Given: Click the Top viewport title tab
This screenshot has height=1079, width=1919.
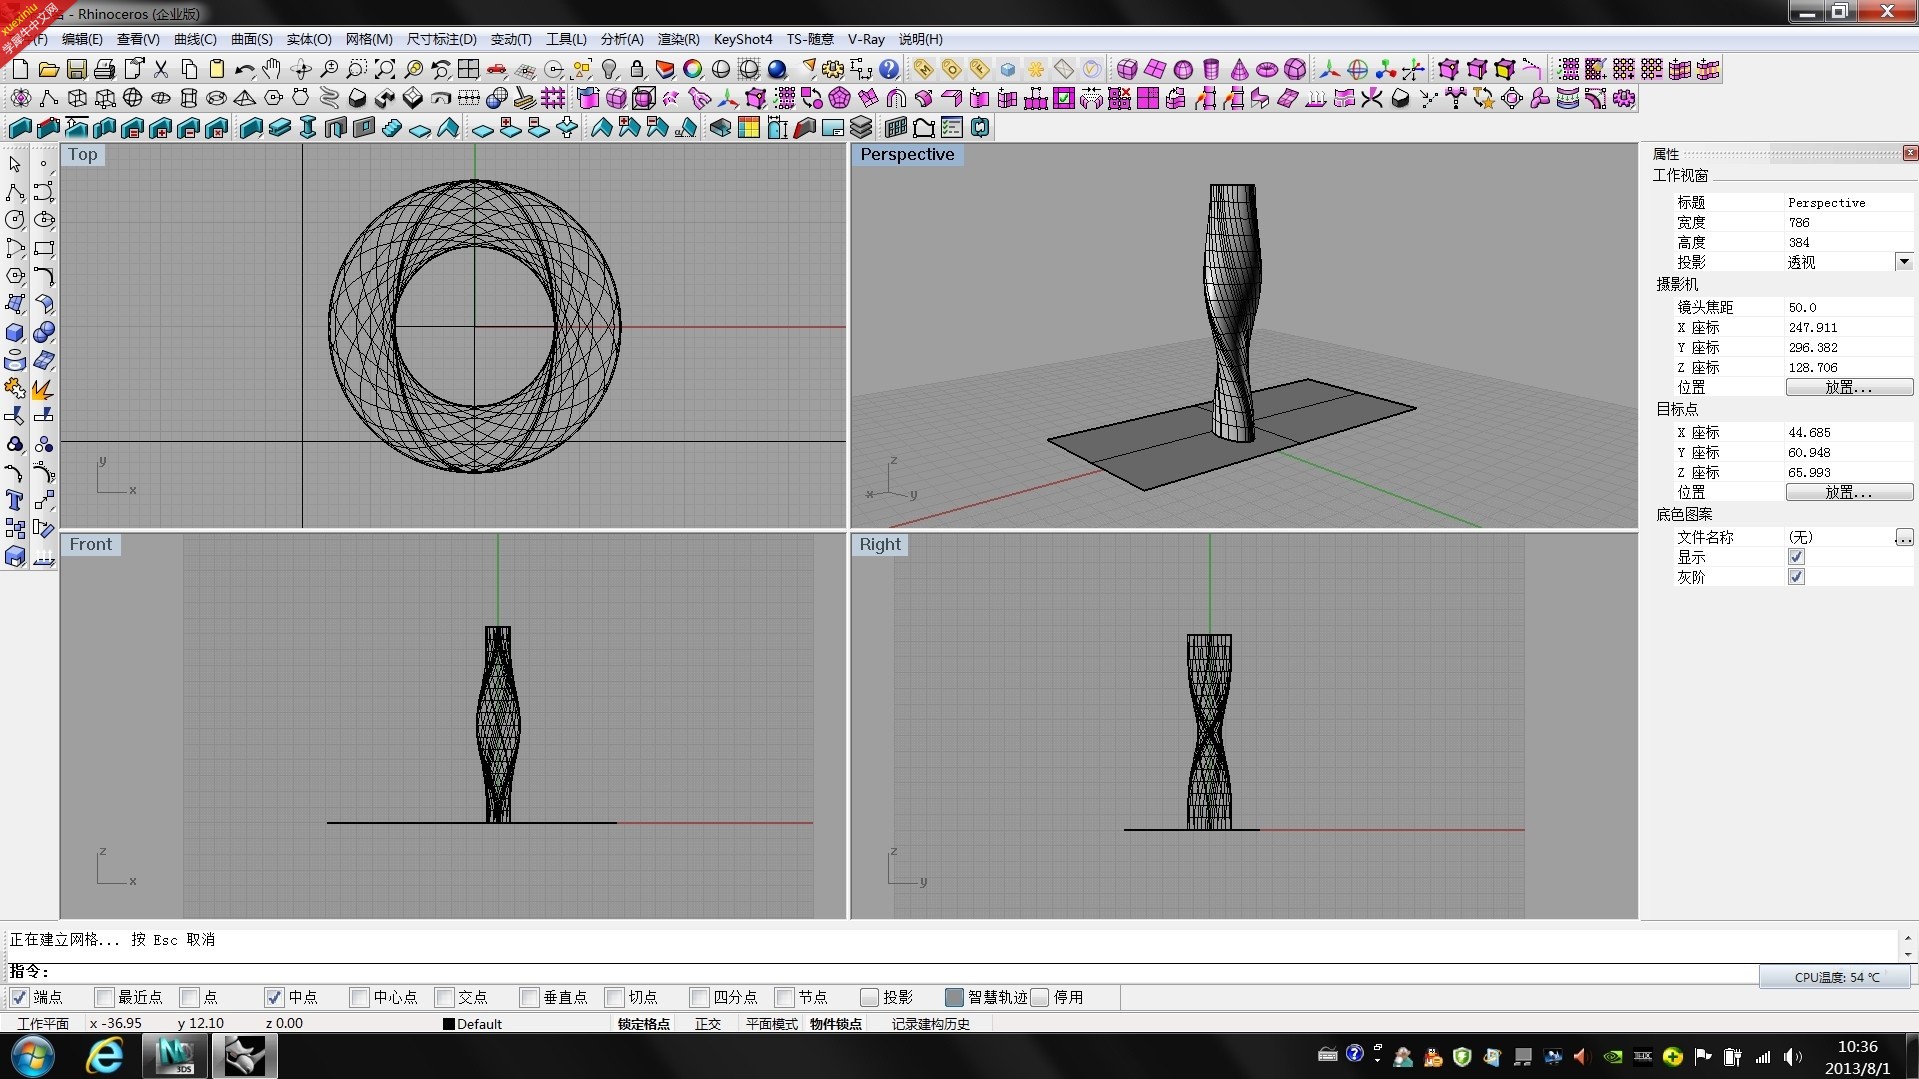Looking at the screenshot, I should (83, 155).
